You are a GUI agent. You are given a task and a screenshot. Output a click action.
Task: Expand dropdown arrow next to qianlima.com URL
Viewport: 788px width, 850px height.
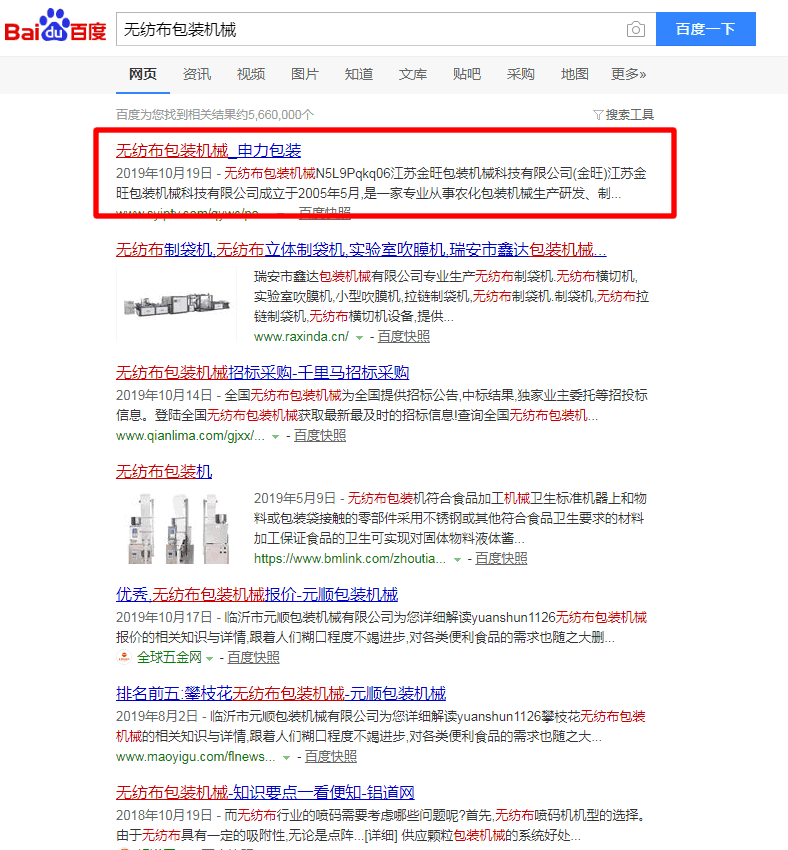click(275, 437)
